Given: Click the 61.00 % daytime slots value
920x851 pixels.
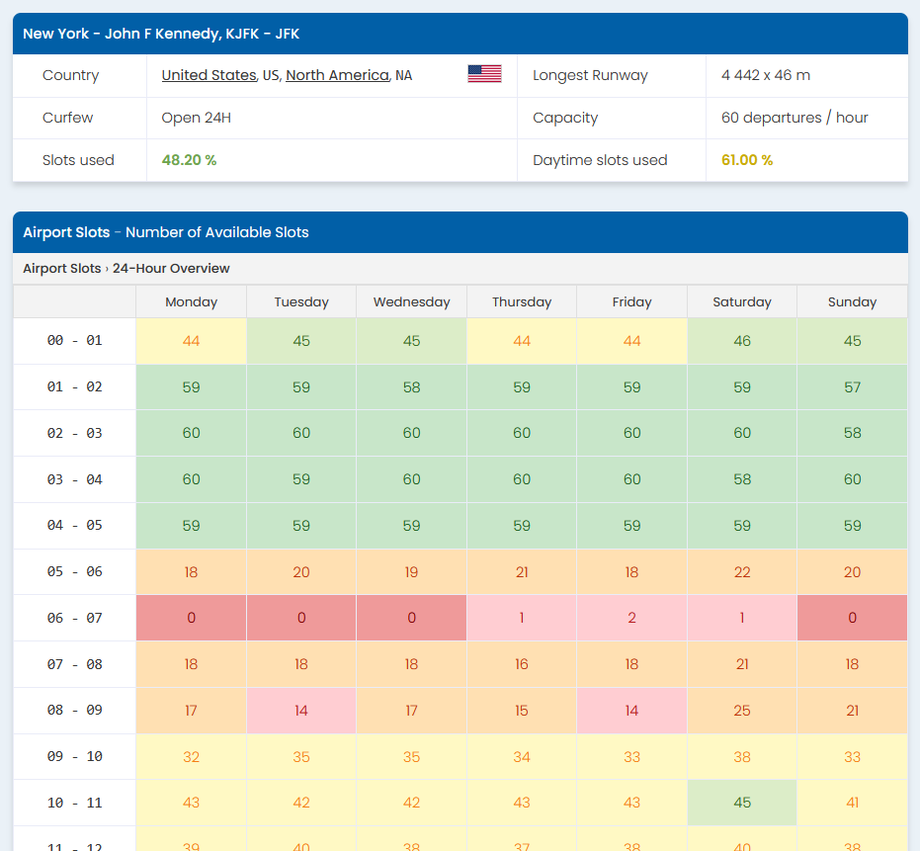Looking at the screenshot, I should [747, 160].
